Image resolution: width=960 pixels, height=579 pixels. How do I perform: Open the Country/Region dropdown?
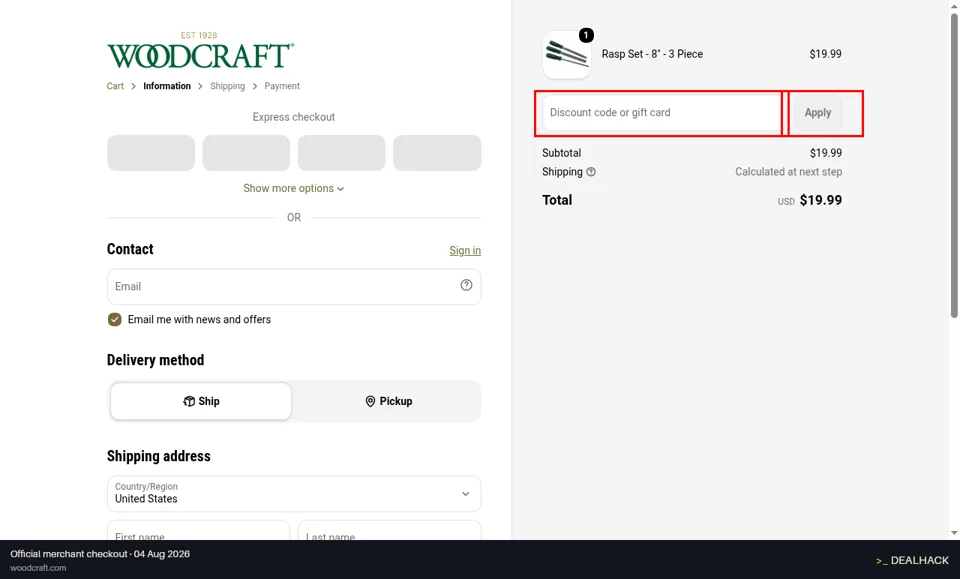point(294,493)
